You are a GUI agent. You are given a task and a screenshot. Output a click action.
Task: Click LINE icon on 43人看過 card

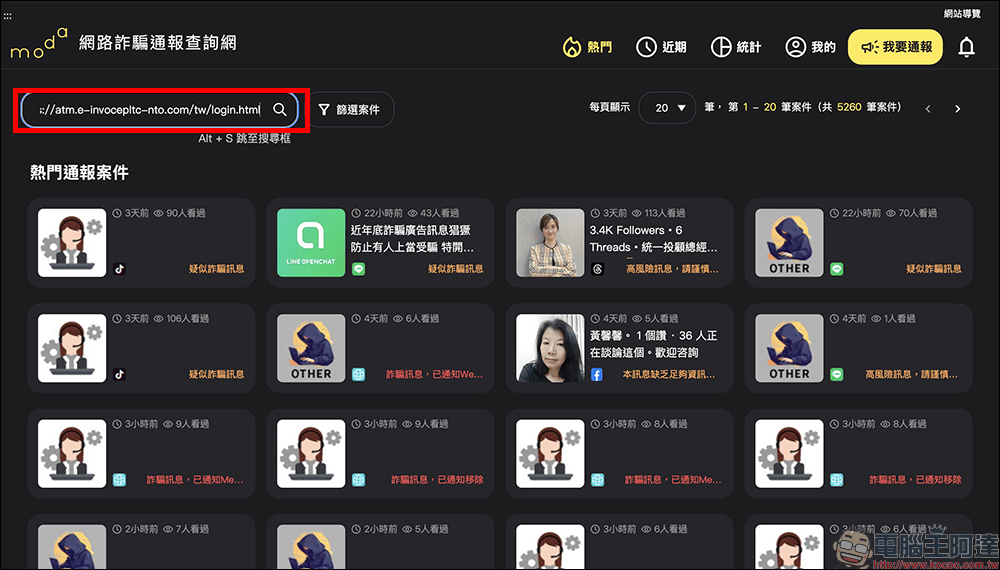click(358, 269)
